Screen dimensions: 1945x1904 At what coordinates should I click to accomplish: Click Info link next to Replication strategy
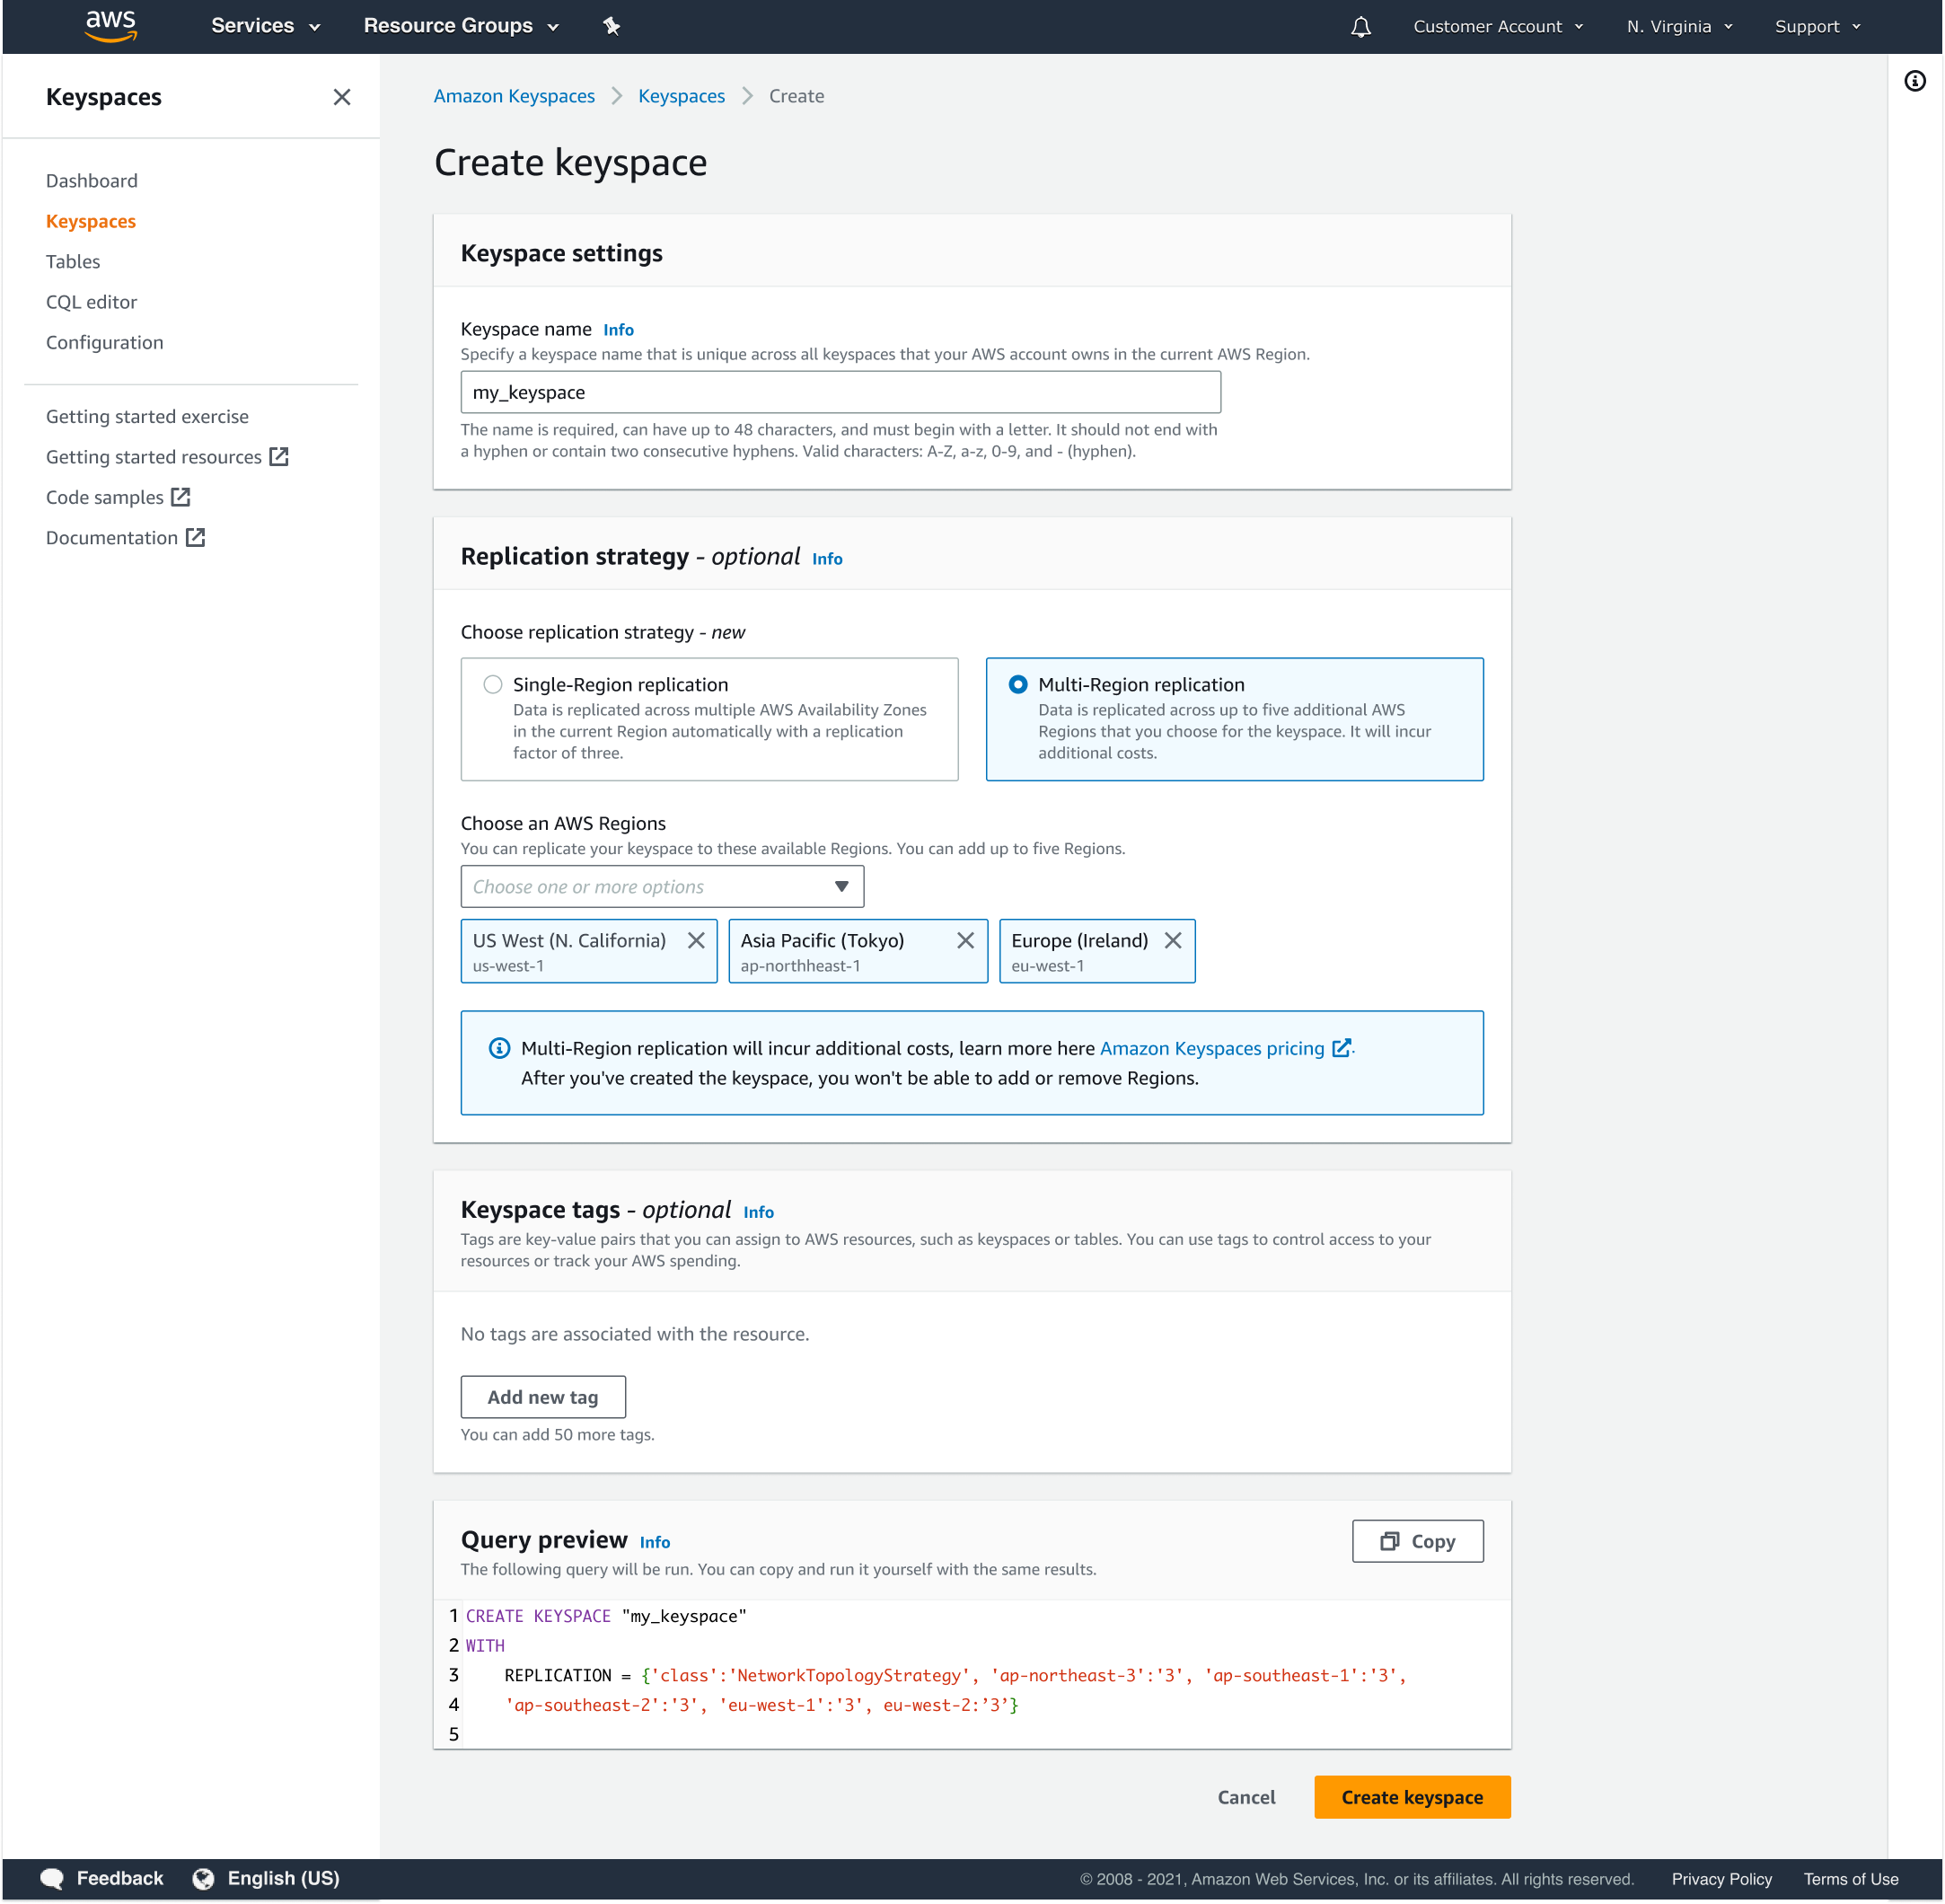tap(827, 559)
